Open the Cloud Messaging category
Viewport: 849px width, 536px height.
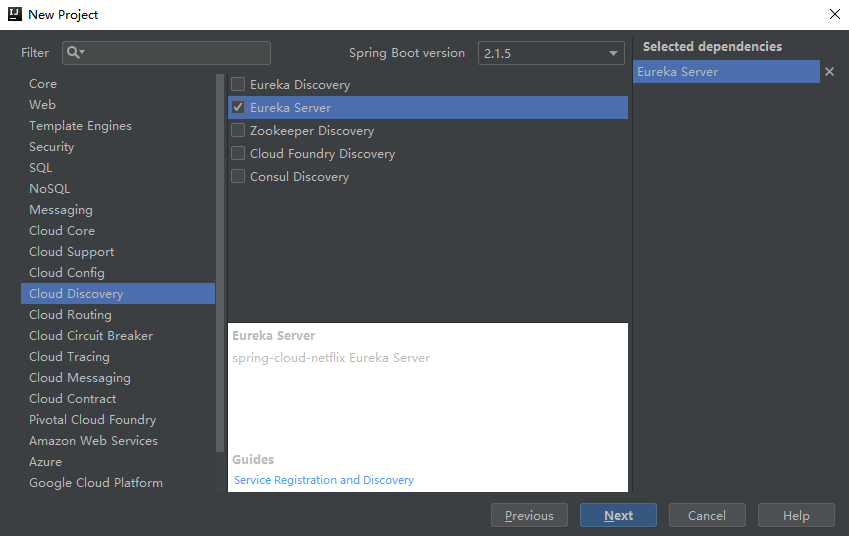pyautogui.click(x=118, y=377)
